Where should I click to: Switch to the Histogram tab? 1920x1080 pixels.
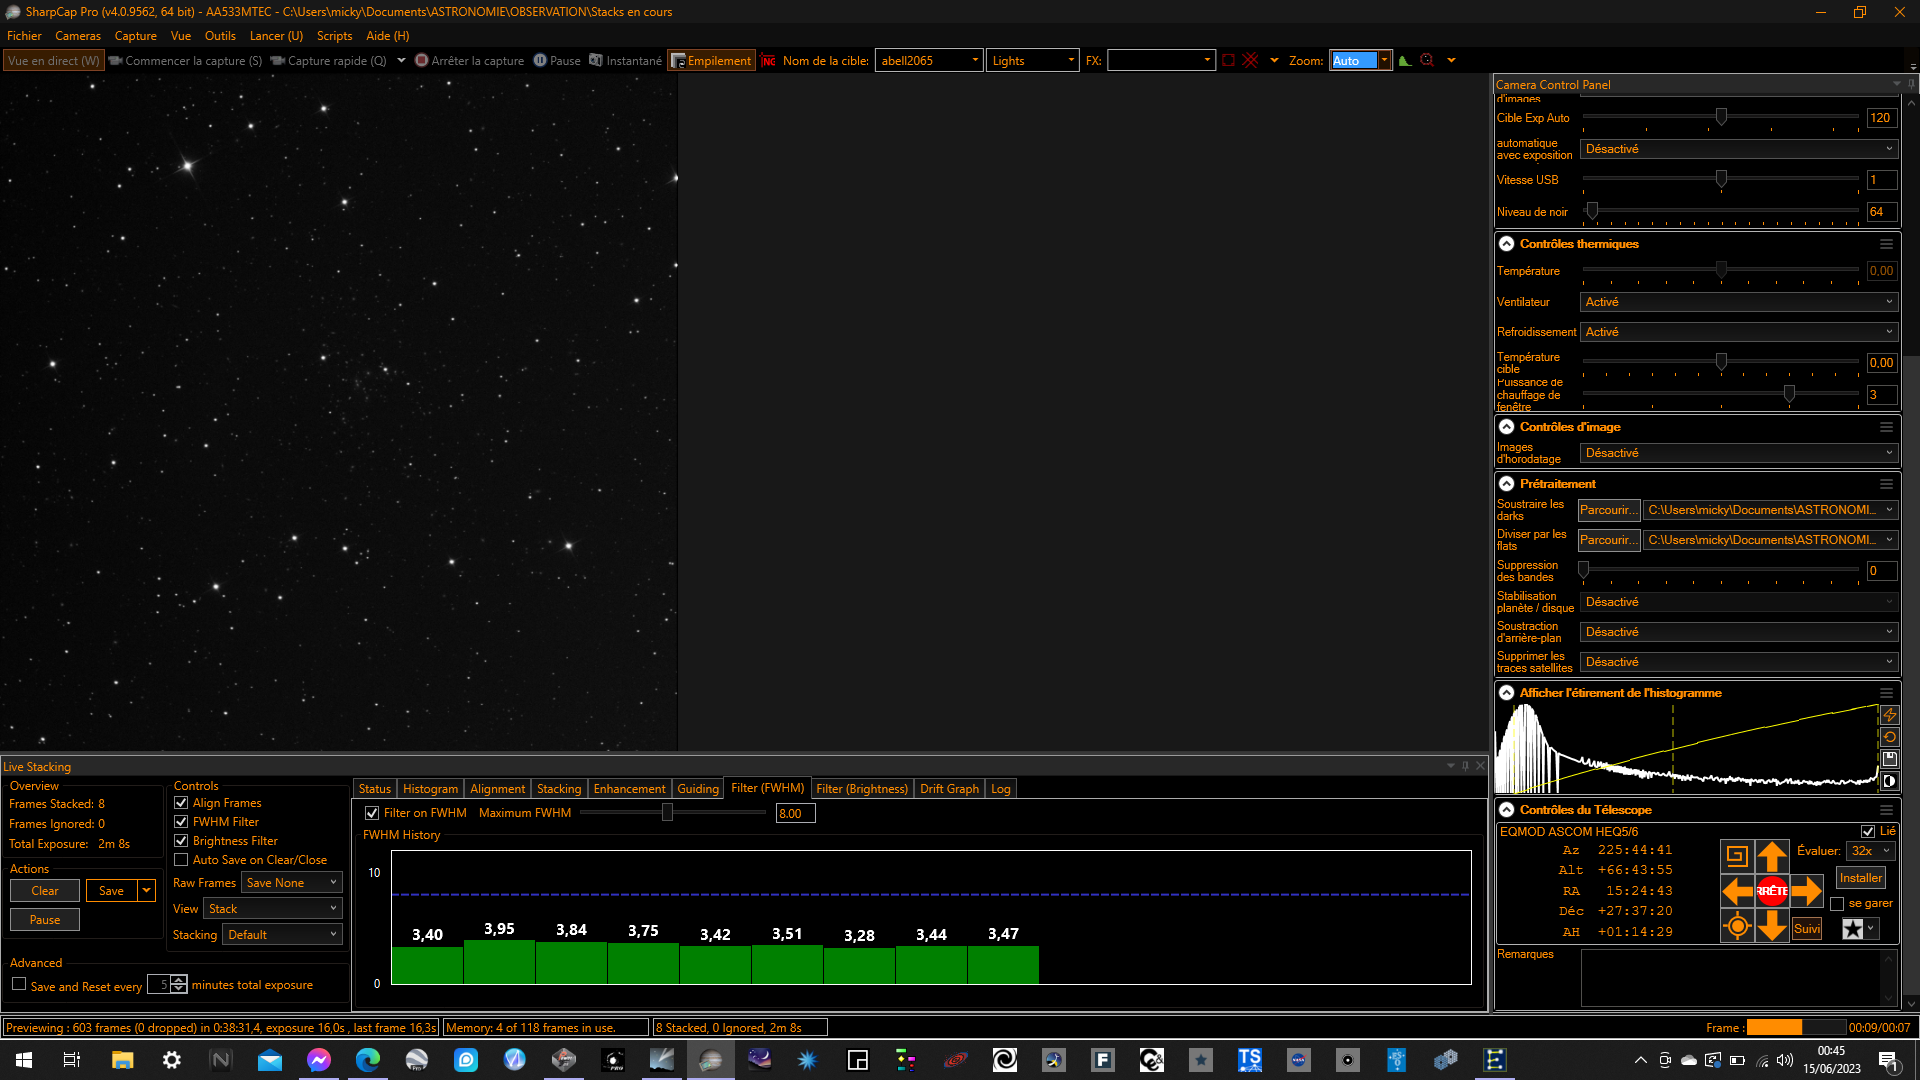tap(430, 789)
